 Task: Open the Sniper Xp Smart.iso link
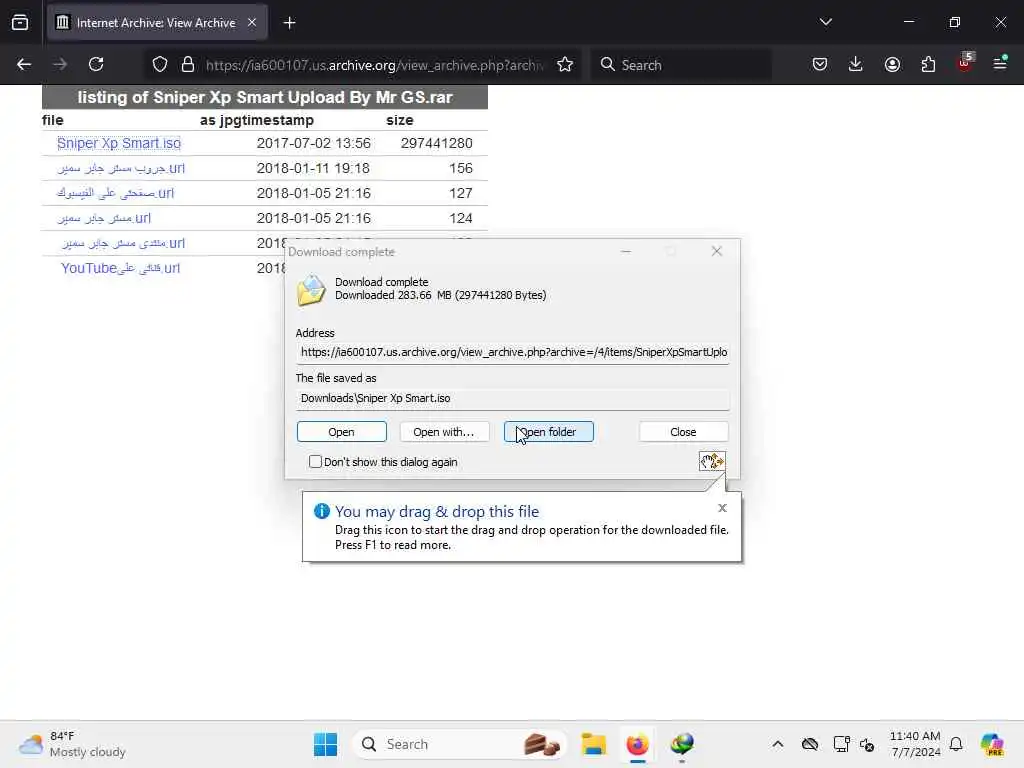tap(119, 143)
